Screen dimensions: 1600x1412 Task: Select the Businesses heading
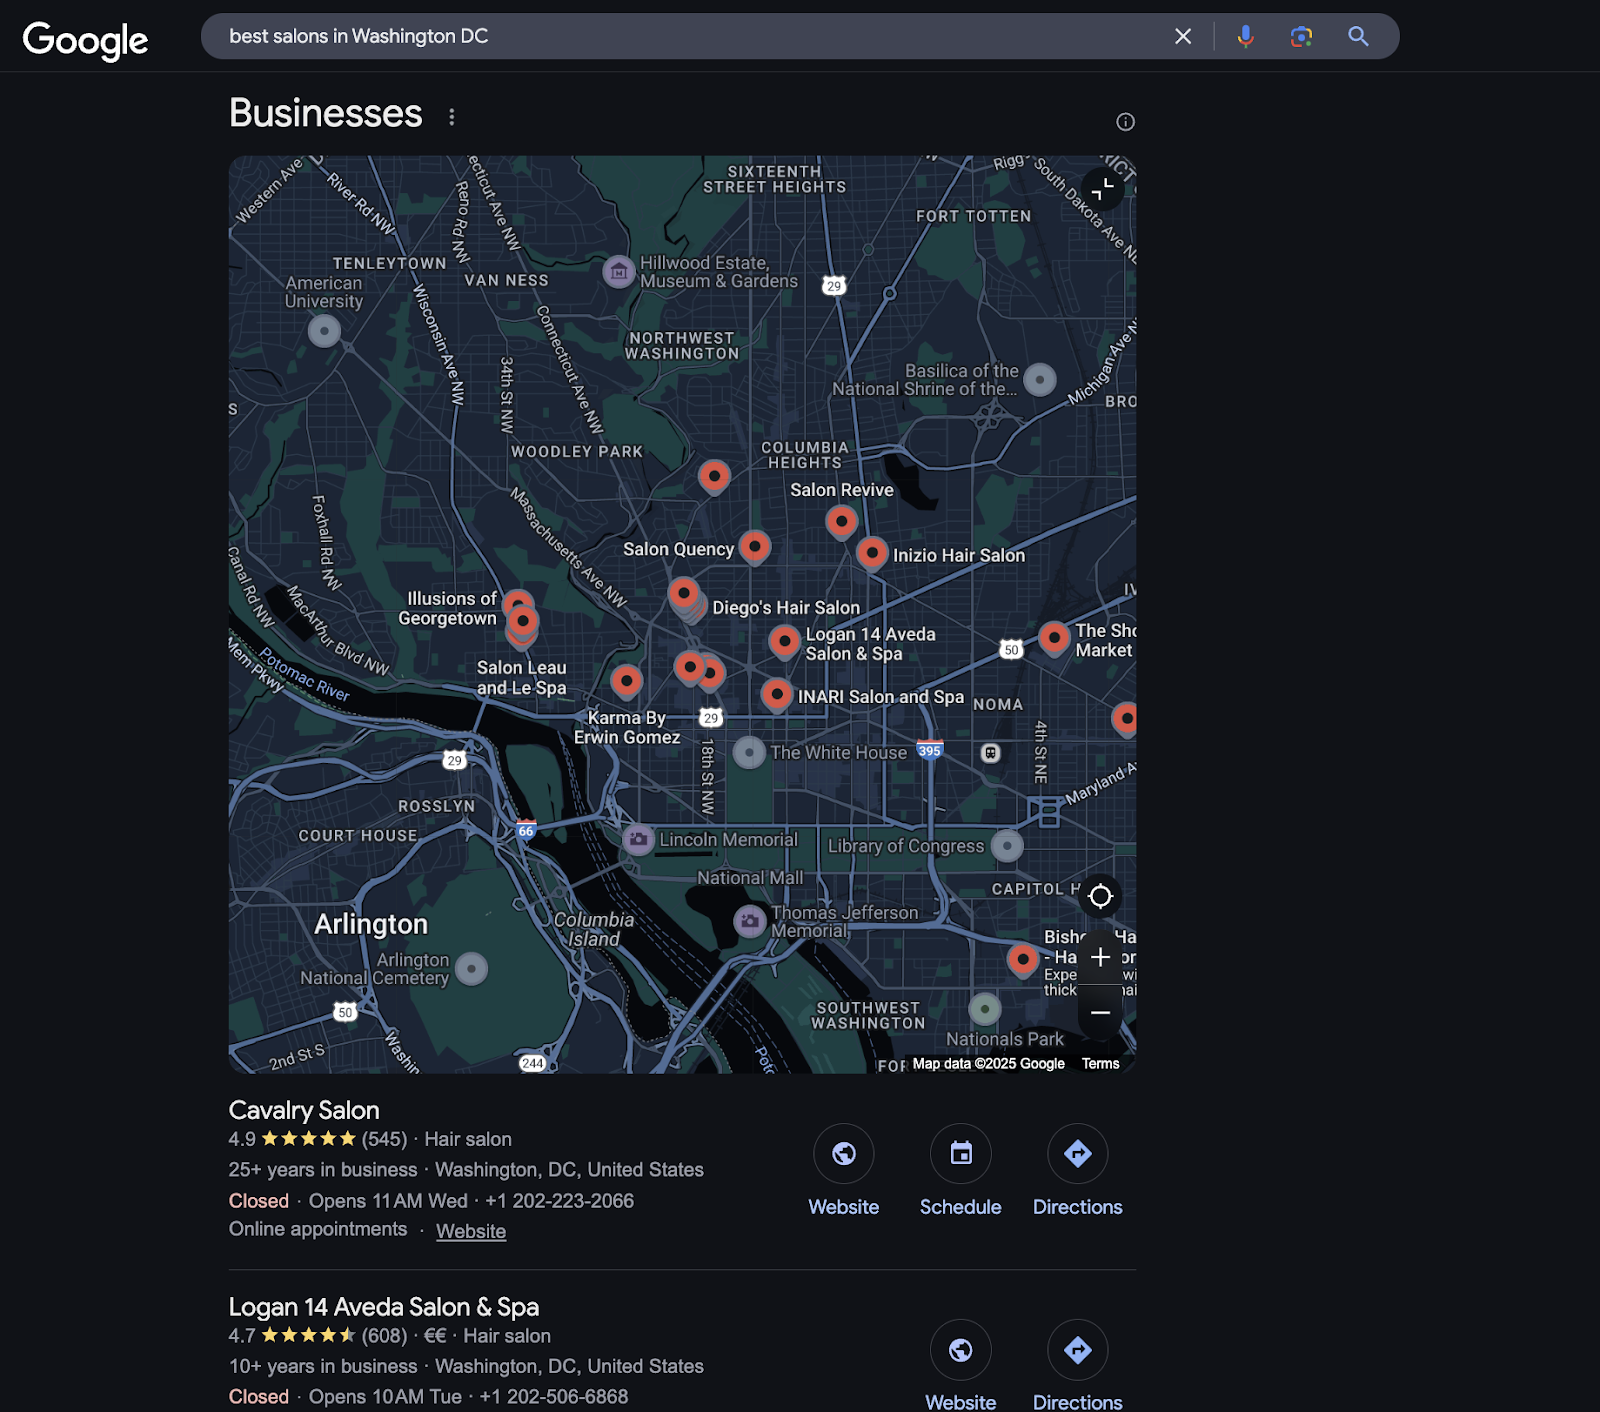(326, 113)
